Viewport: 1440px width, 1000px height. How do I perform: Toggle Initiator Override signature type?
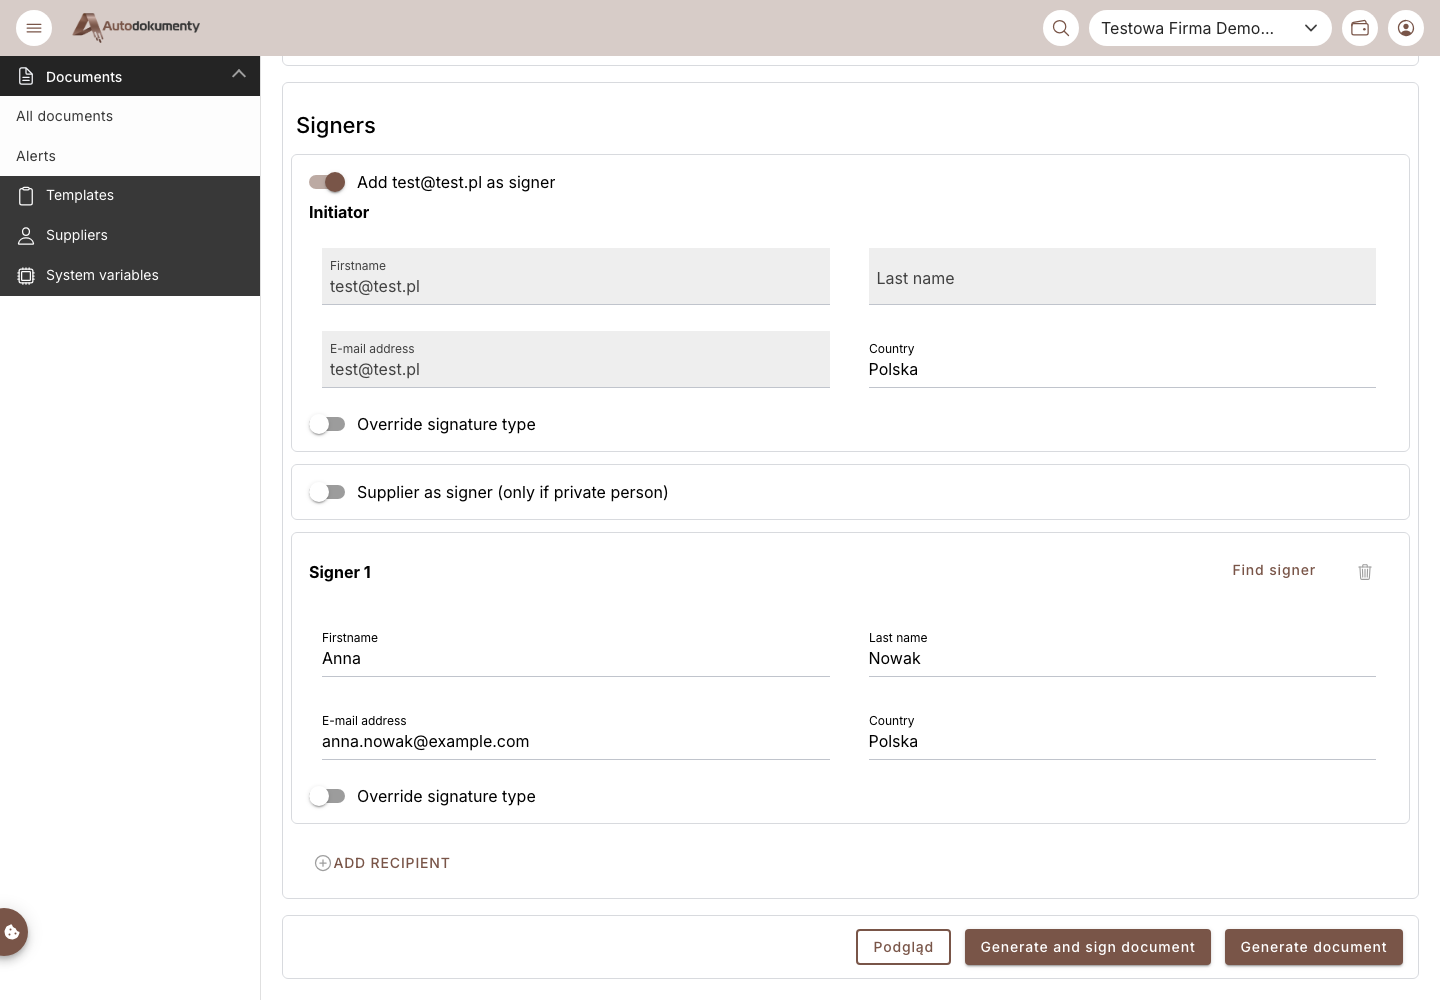327,424
